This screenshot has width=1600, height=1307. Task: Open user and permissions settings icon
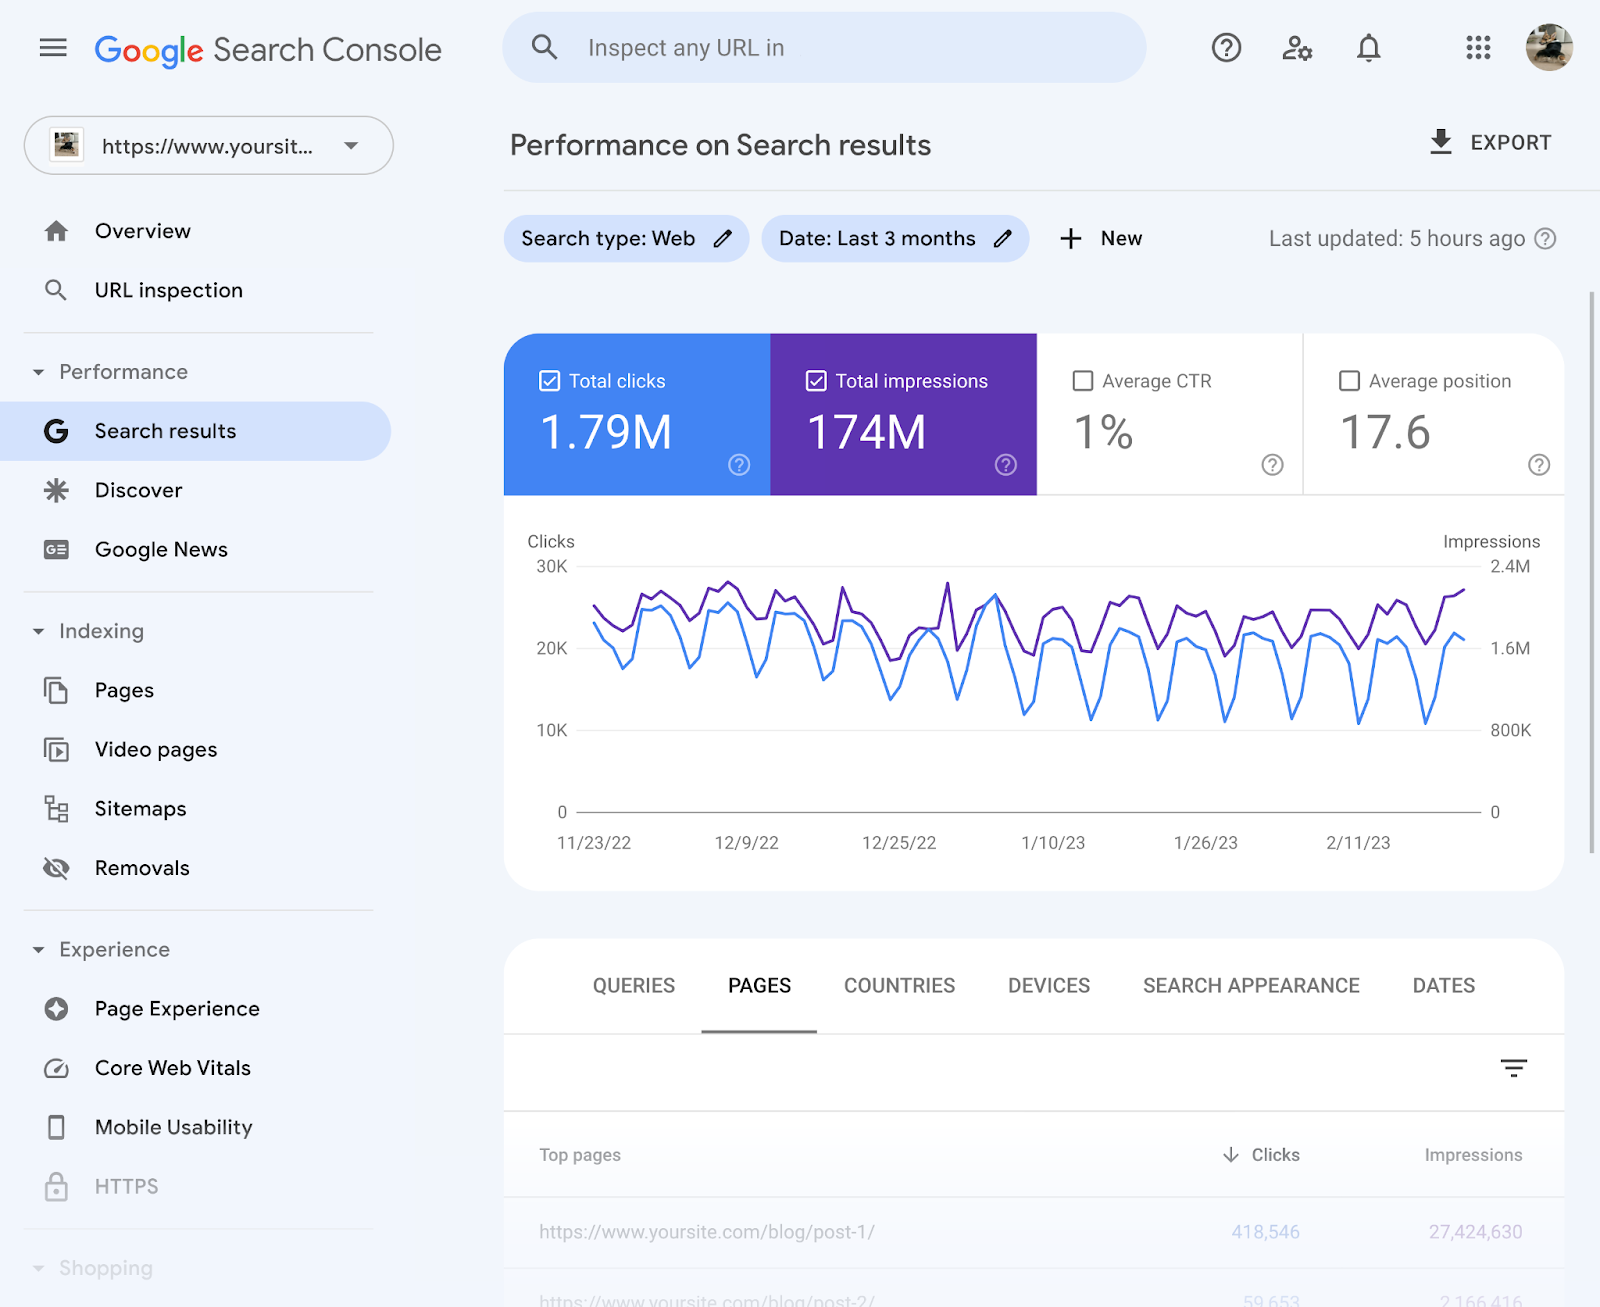click(x=1297, y=48)
